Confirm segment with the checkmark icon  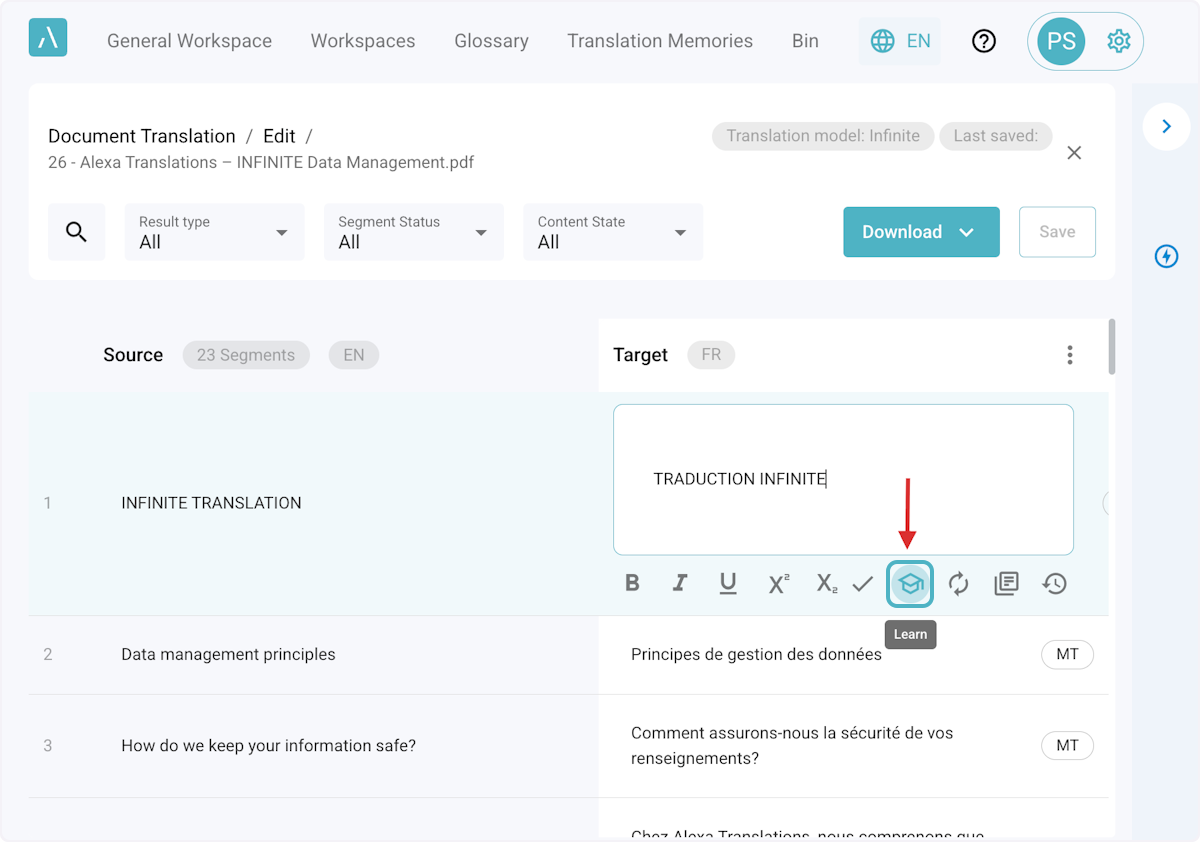[x=863, y=583]
